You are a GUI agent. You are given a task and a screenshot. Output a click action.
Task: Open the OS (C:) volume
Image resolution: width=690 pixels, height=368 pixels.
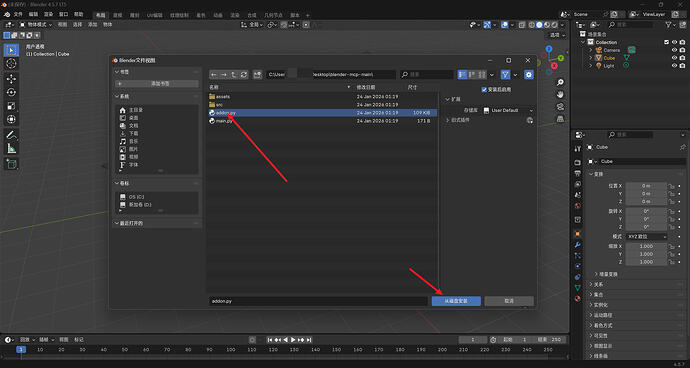[137, 197]
